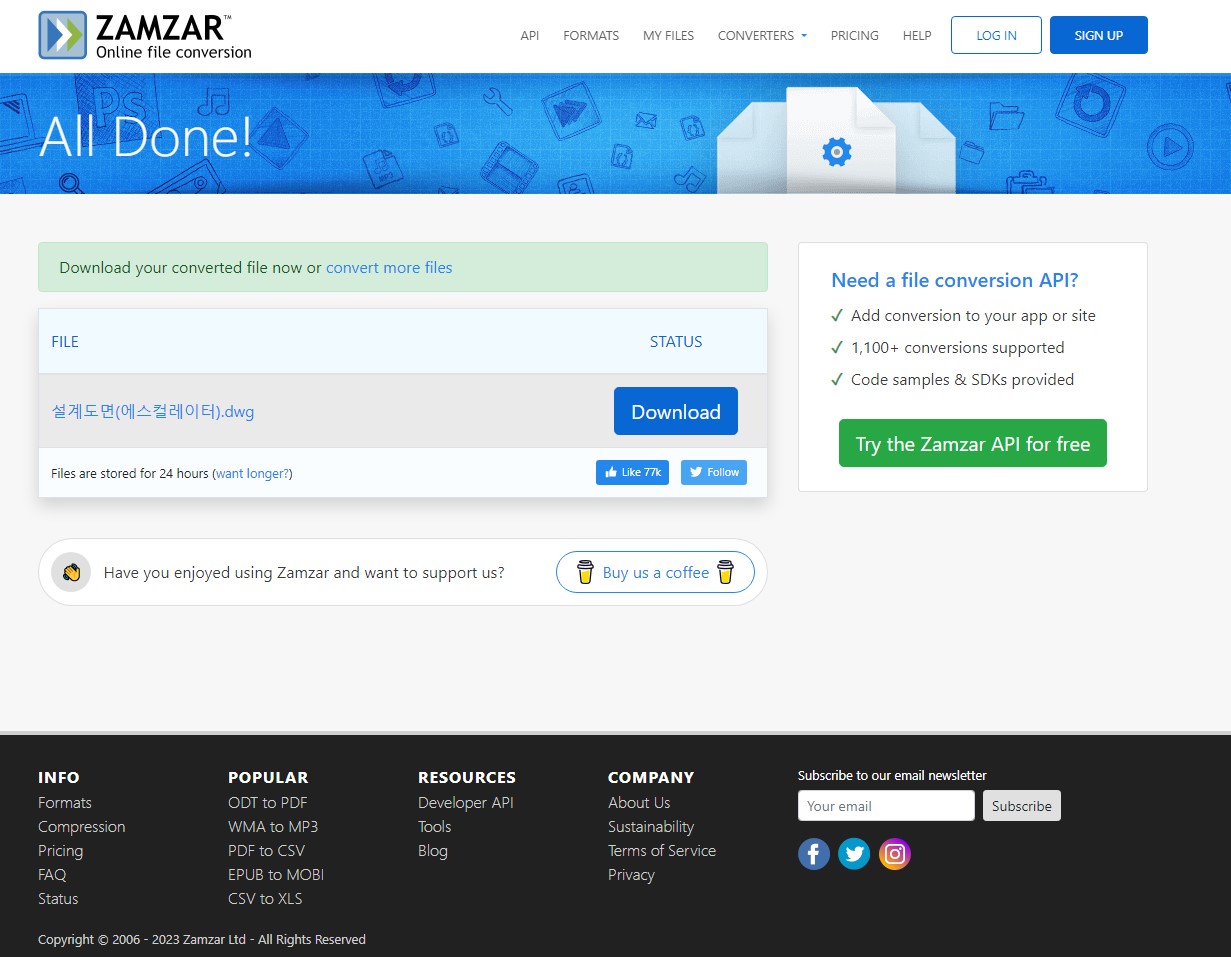Open Twitter icon in footer
1231x957 pixels.
[854, 853]
